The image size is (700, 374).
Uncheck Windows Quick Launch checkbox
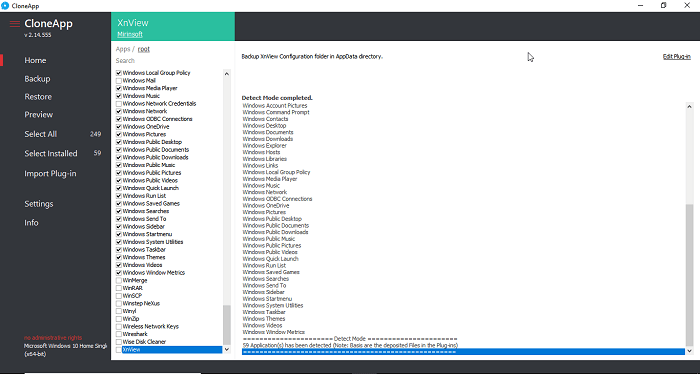click(x=119, y=188)
